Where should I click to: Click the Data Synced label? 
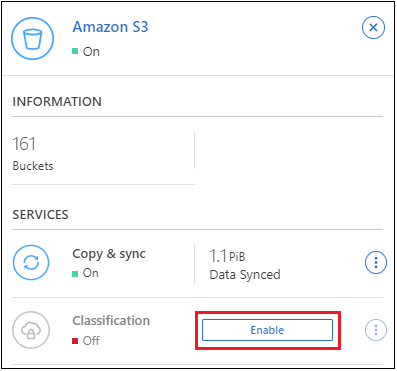click(x=245, y=275)
